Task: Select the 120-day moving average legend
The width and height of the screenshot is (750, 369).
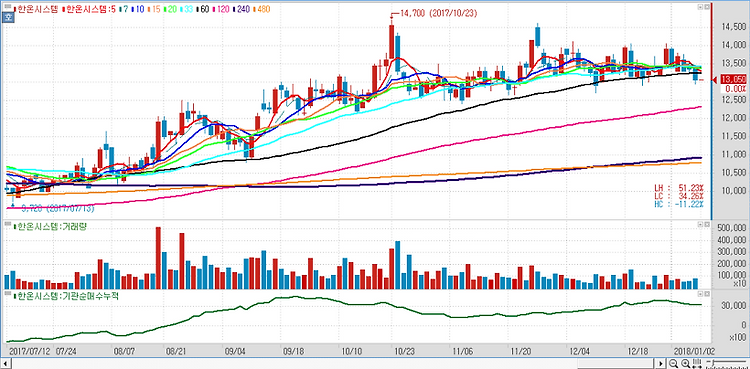Action: (x=221, y=9)
